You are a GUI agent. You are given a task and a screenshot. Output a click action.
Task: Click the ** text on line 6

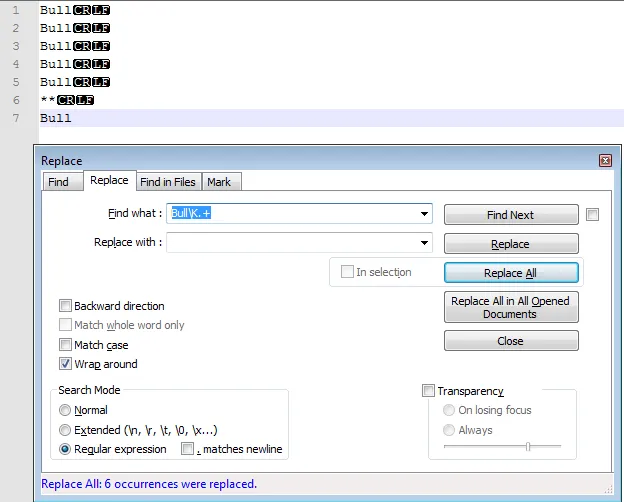click(48, 99)
